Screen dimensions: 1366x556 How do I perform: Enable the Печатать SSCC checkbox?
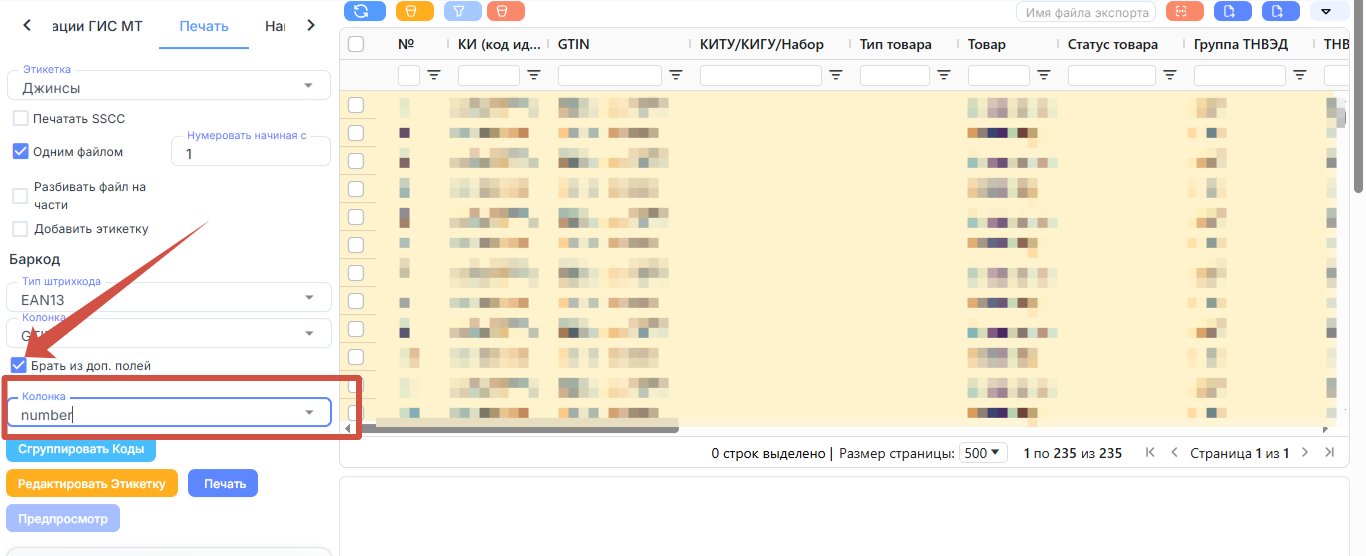(x=20, y=118)
